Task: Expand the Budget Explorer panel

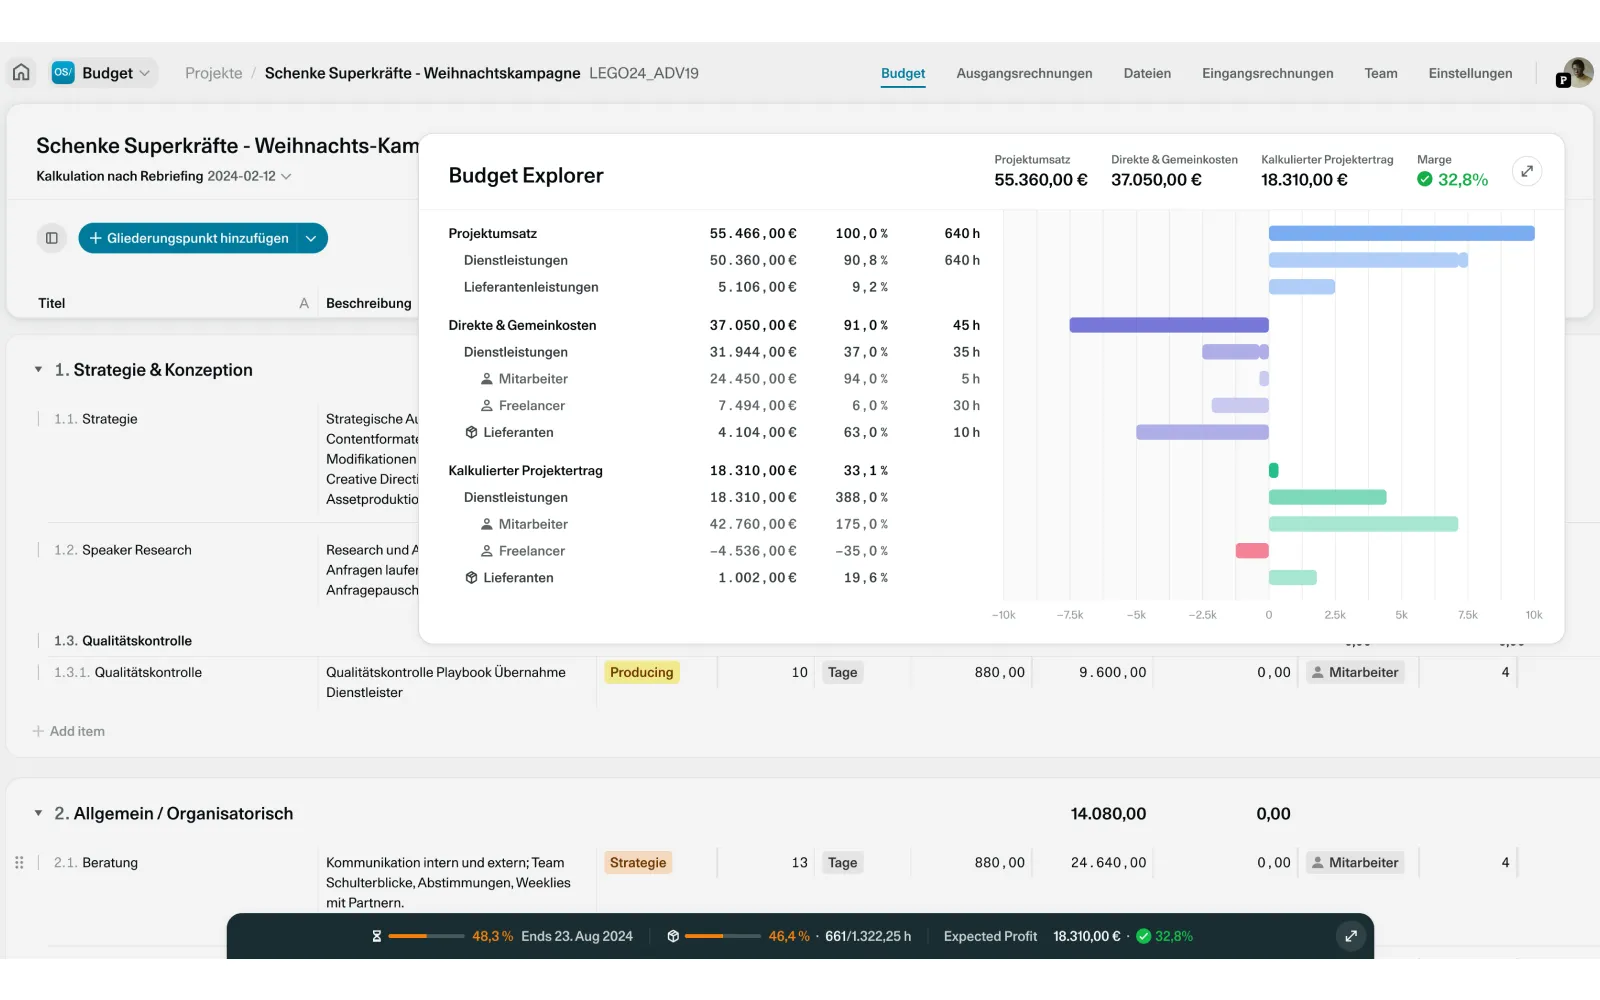Action: point(1526,172)
